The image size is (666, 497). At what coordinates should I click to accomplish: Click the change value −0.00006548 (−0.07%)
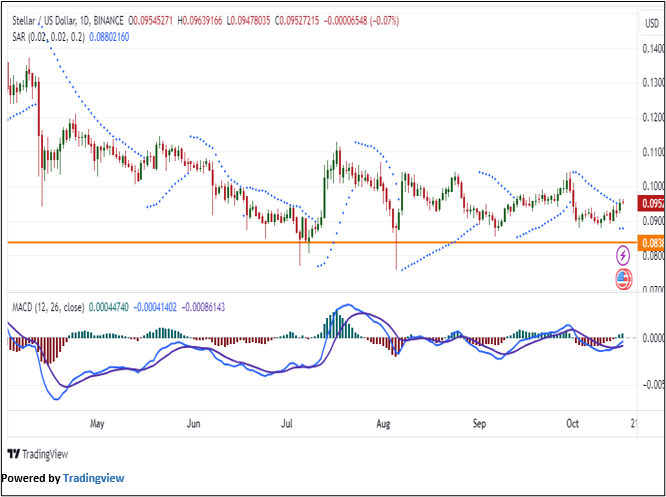(361, 21)
